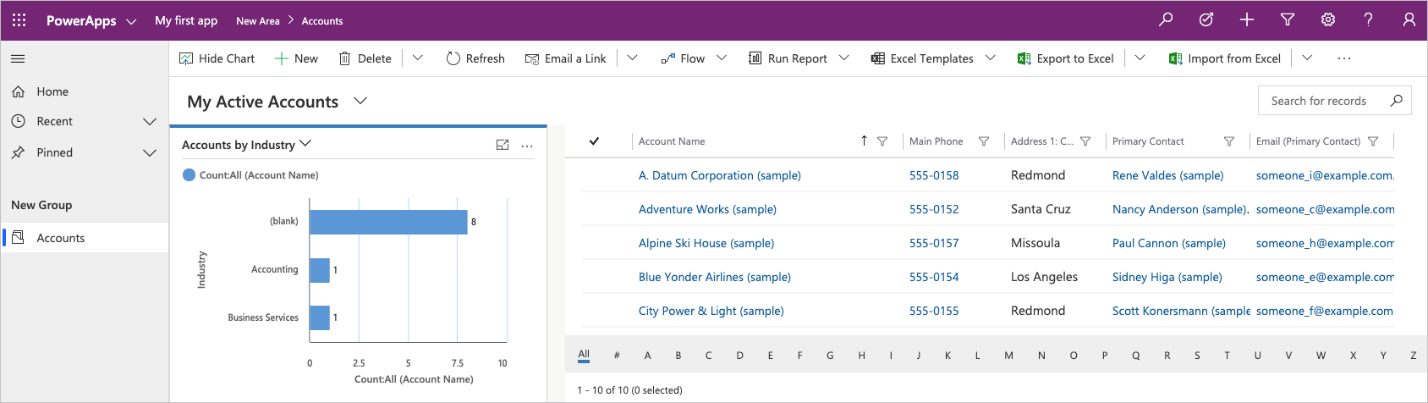This screenshot has height=403, width=1428.
Task: Open the dropdown arrow next to Import from Excel
Action: tap(1307, 58)
